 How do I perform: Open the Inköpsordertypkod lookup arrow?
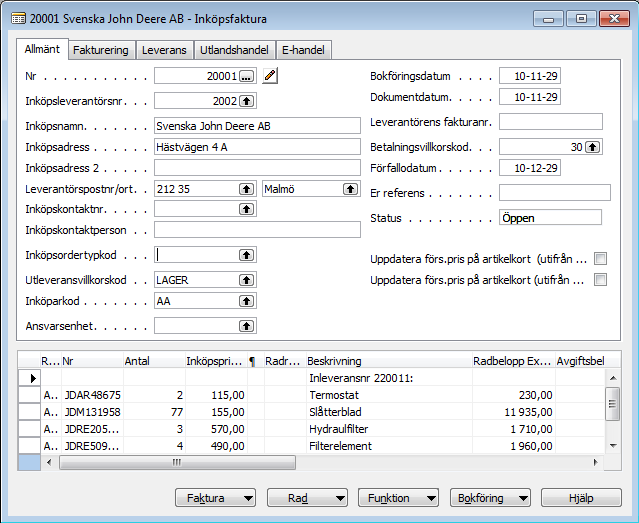(246, 255)
